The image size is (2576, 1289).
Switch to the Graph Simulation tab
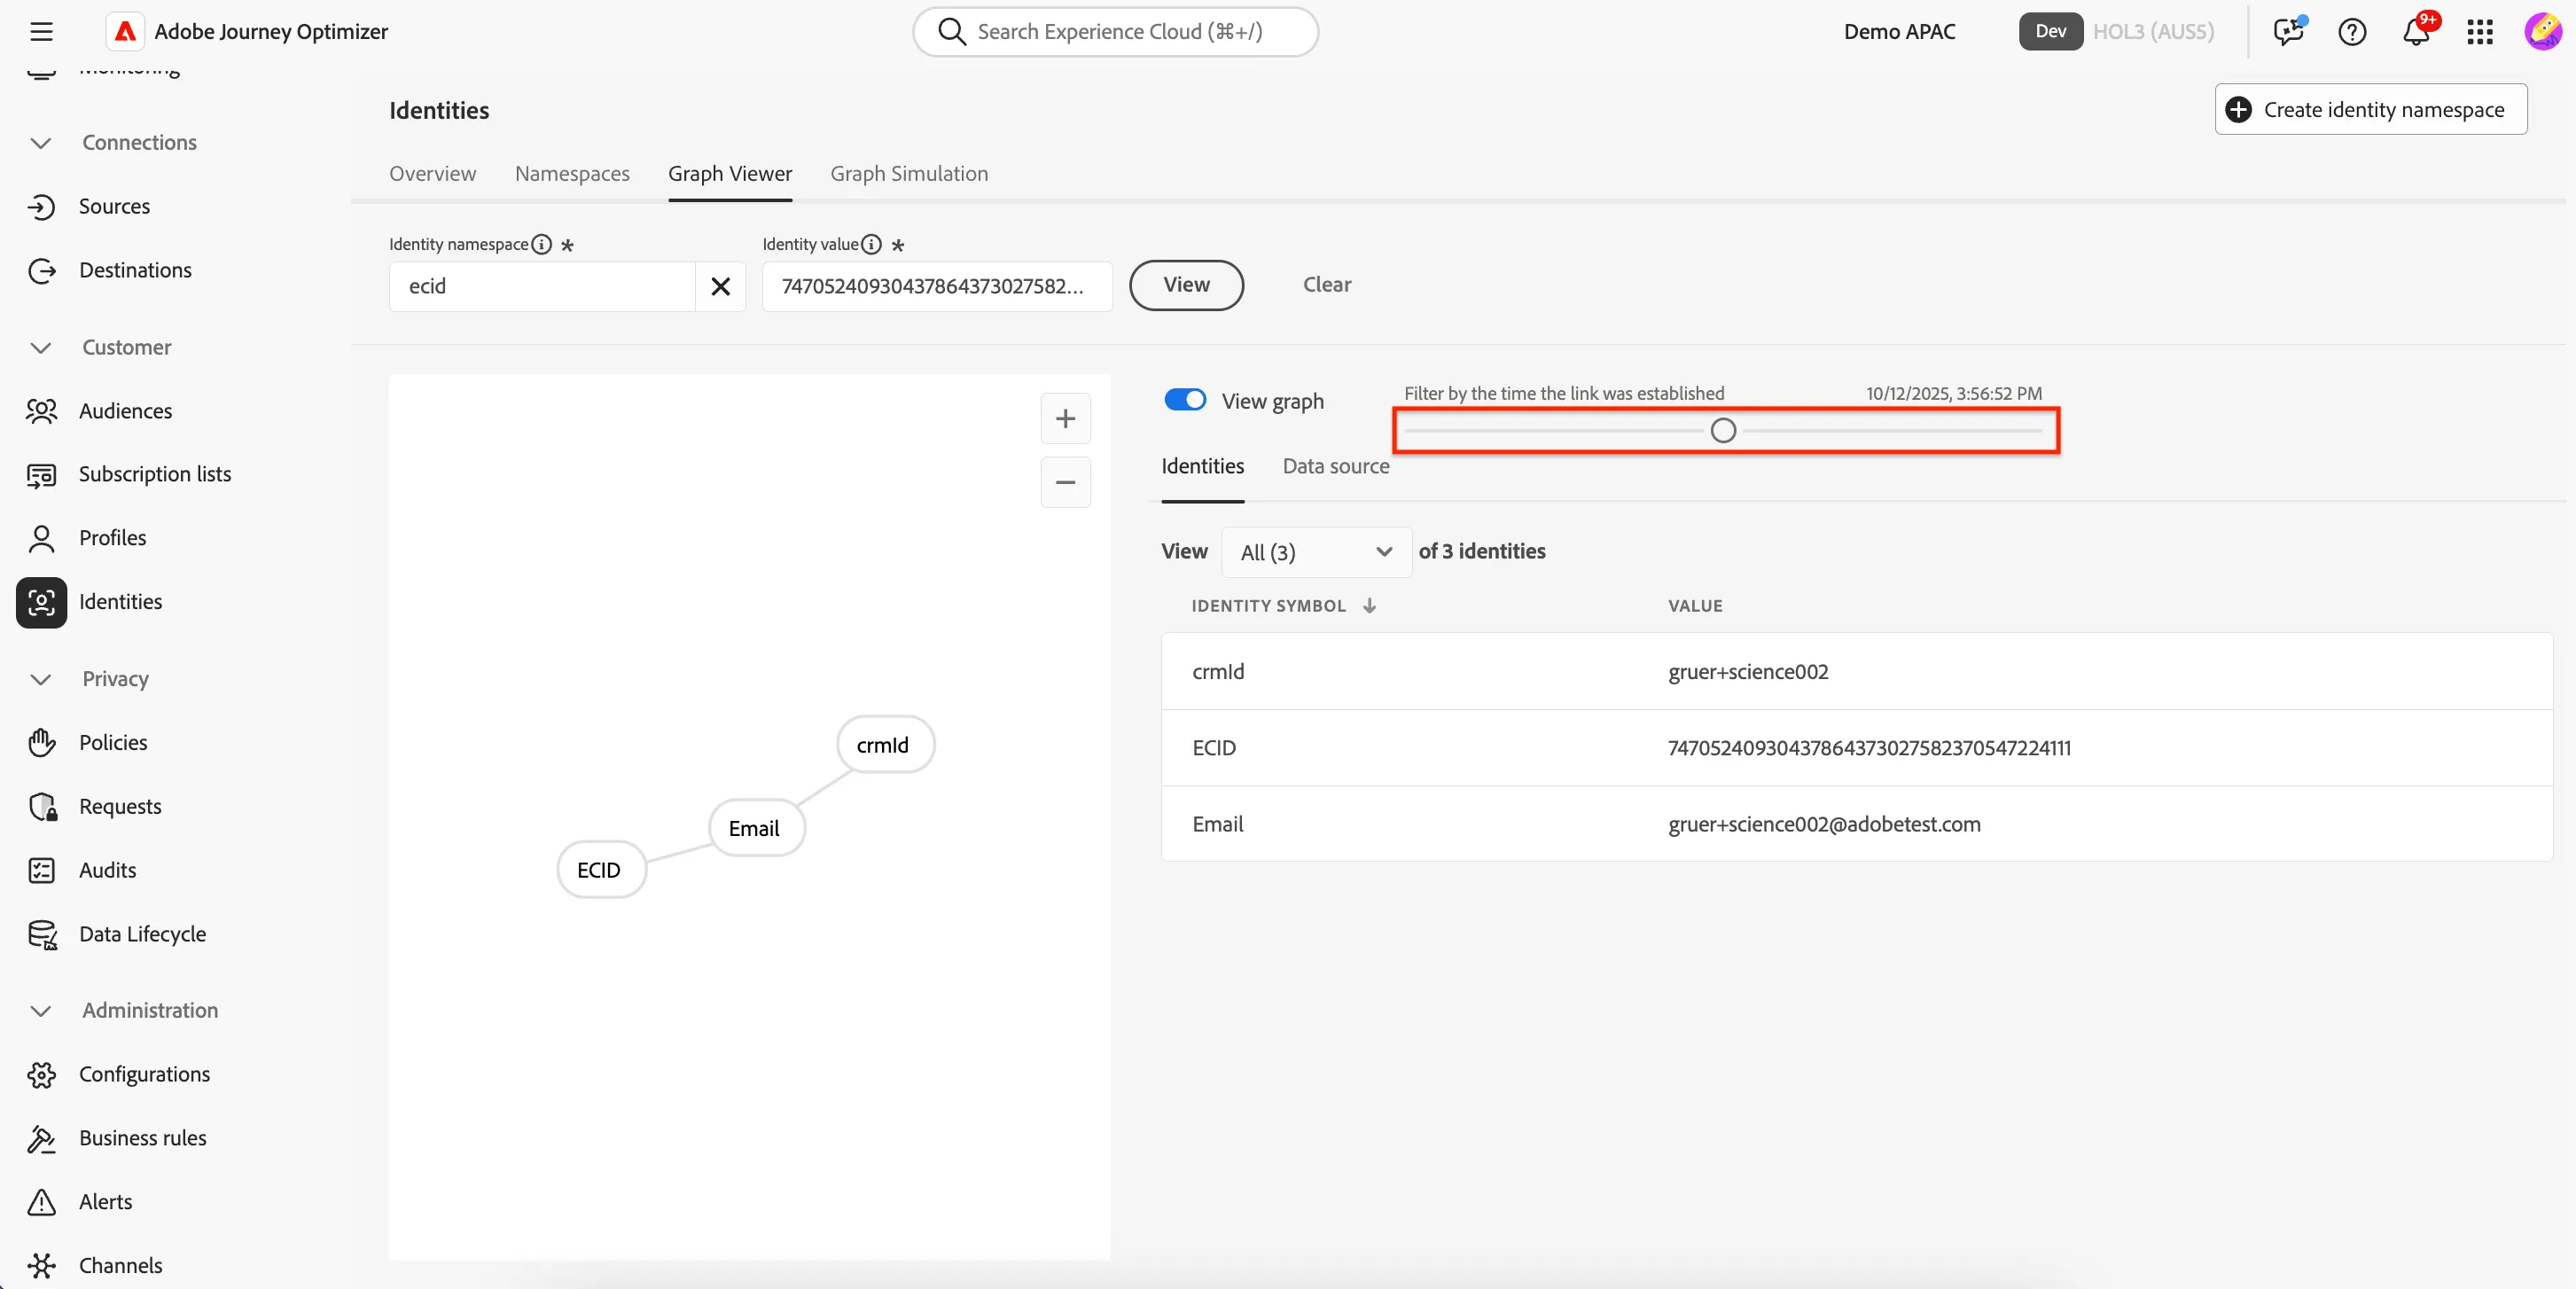click(x=909, y=174)
